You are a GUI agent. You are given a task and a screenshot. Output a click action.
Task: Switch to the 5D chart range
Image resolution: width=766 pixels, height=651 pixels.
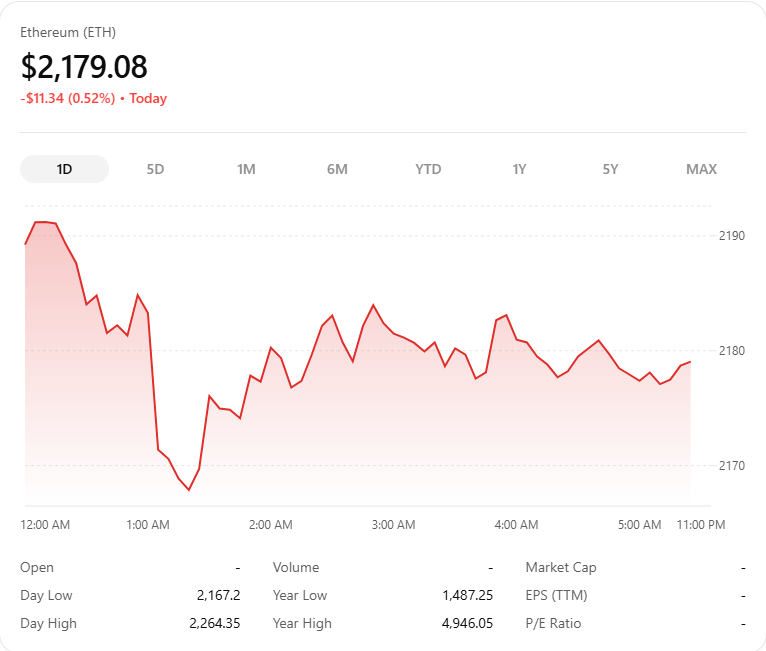155,169
